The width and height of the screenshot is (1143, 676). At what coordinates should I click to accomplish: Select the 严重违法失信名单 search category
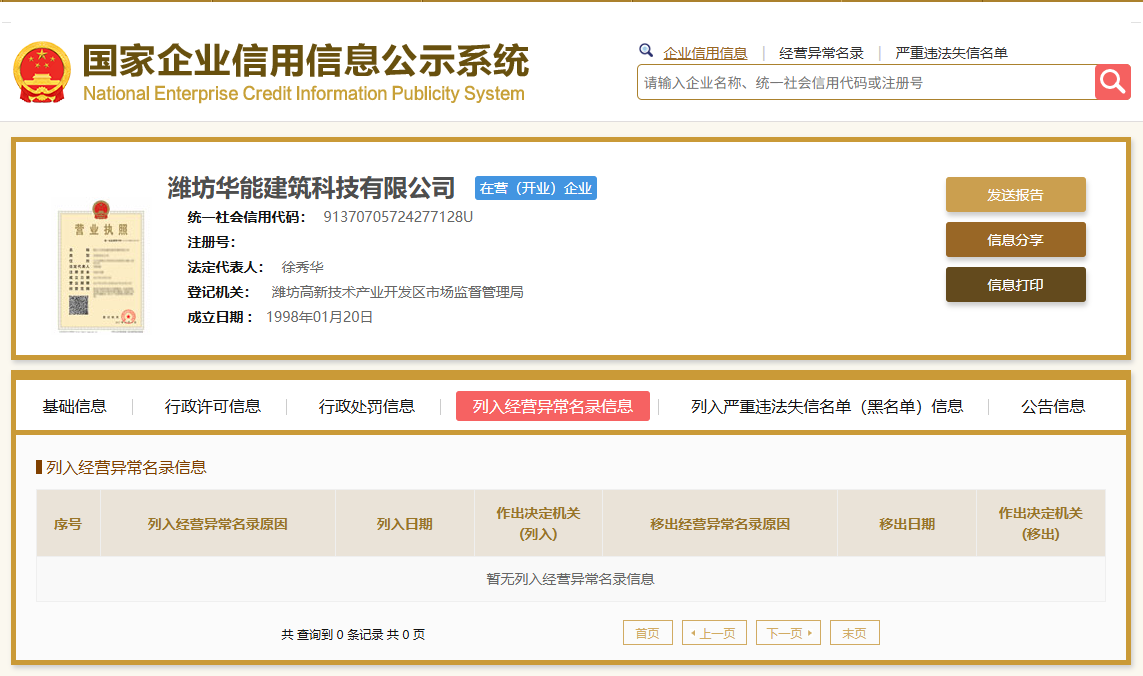[951, 53]
